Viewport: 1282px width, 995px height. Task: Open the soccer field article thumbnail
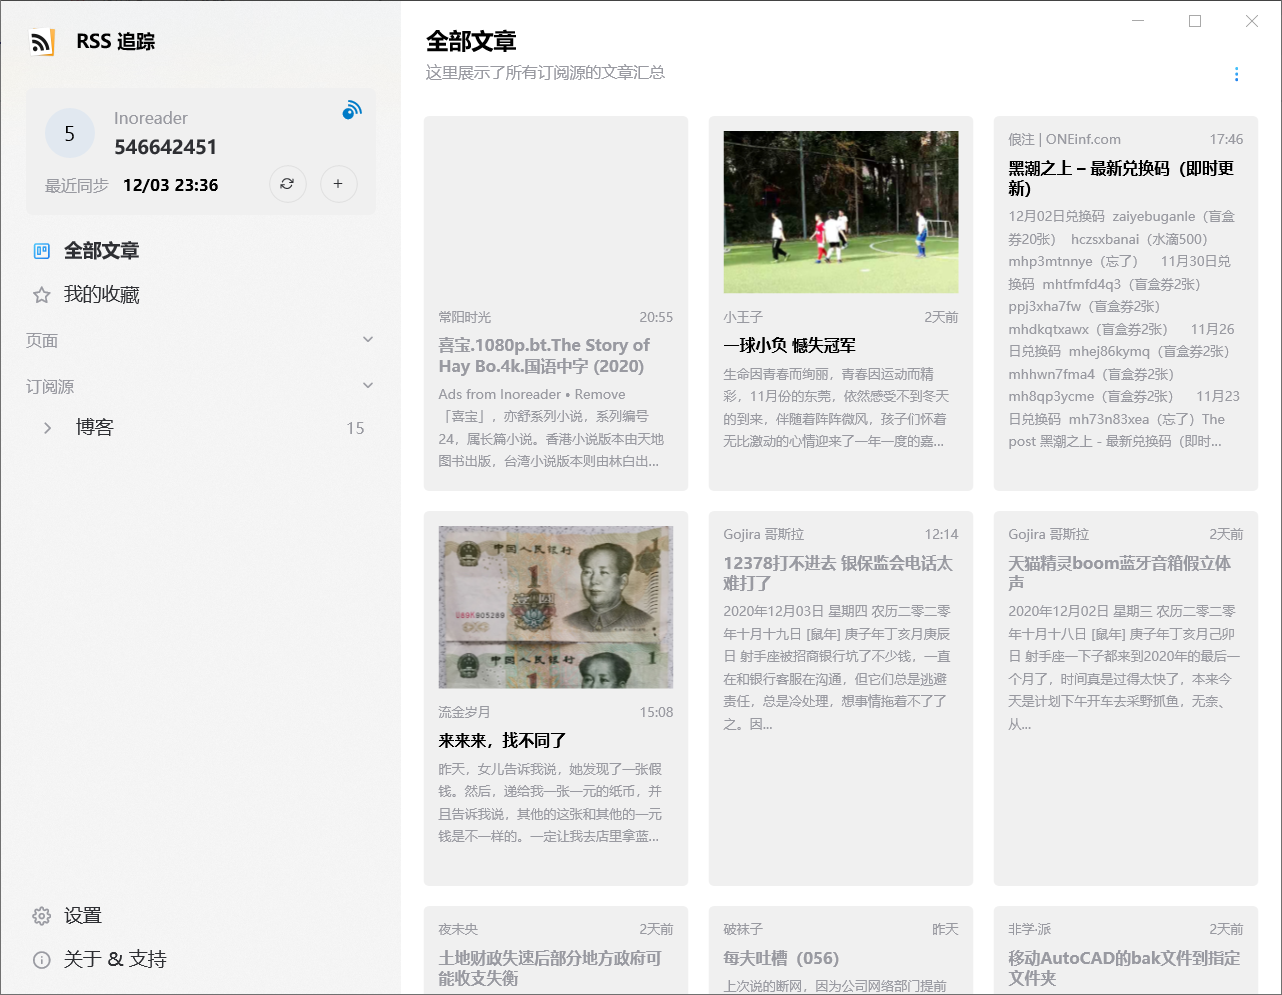841,212
